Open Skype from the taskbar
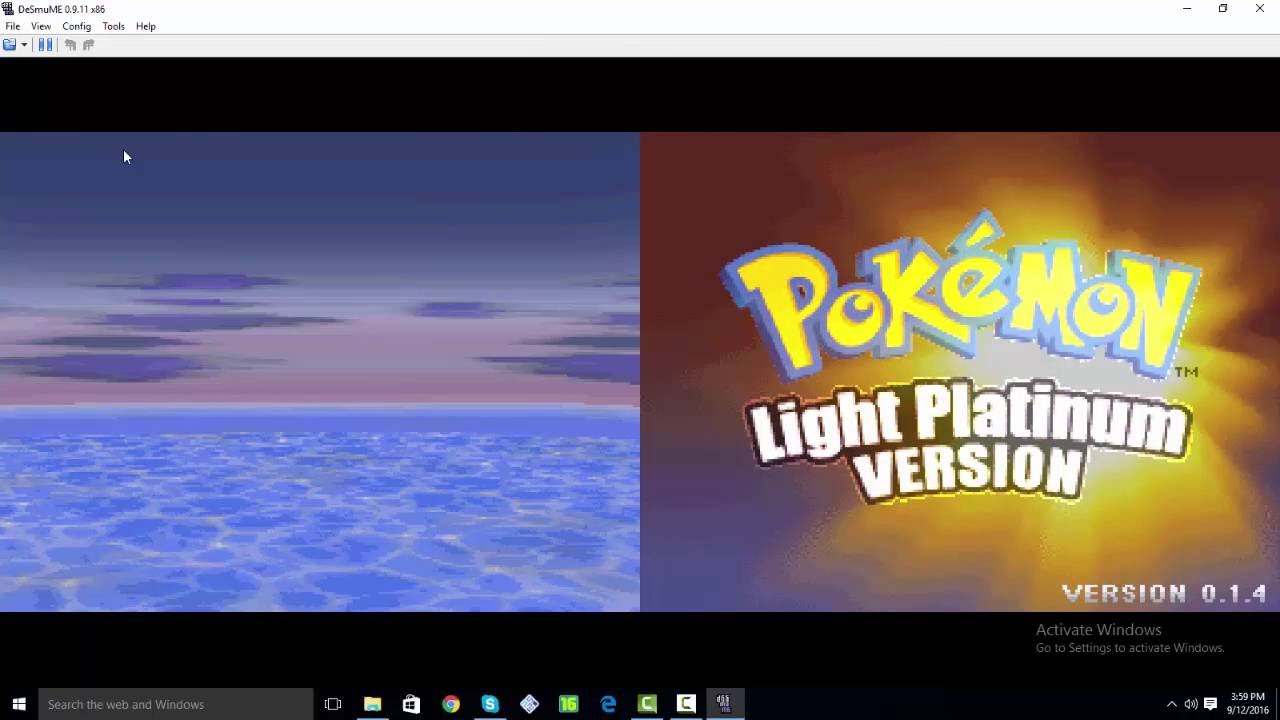The width and height of the screenshot is (1280, 720). 490,704
